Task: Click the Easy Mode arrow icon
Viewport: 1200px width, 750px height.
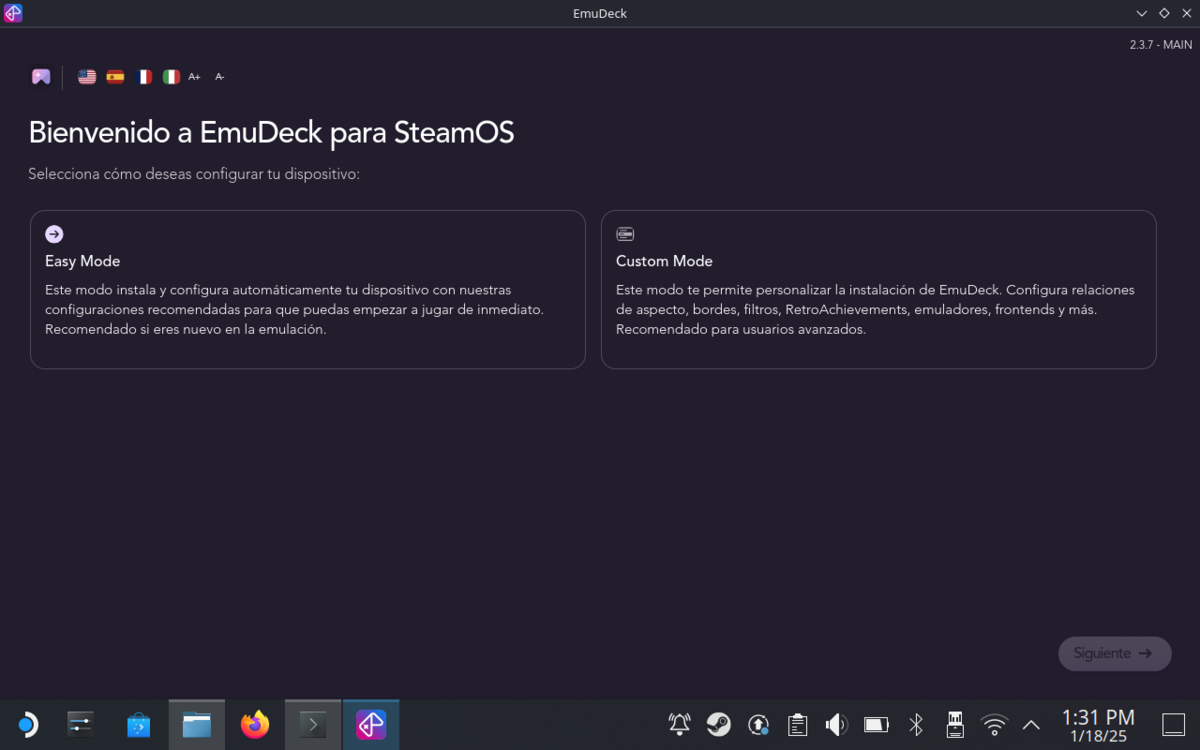Action: pyautogui.click(x=54, y=234)
